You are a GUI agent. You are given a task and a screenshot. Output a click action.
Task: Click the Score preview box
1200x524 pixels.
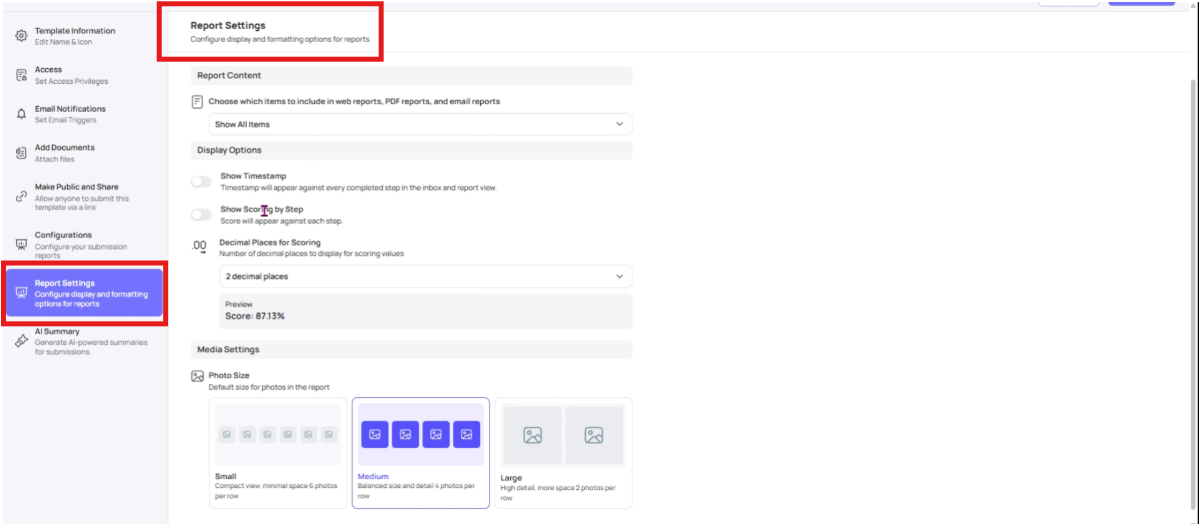[425, 310]
